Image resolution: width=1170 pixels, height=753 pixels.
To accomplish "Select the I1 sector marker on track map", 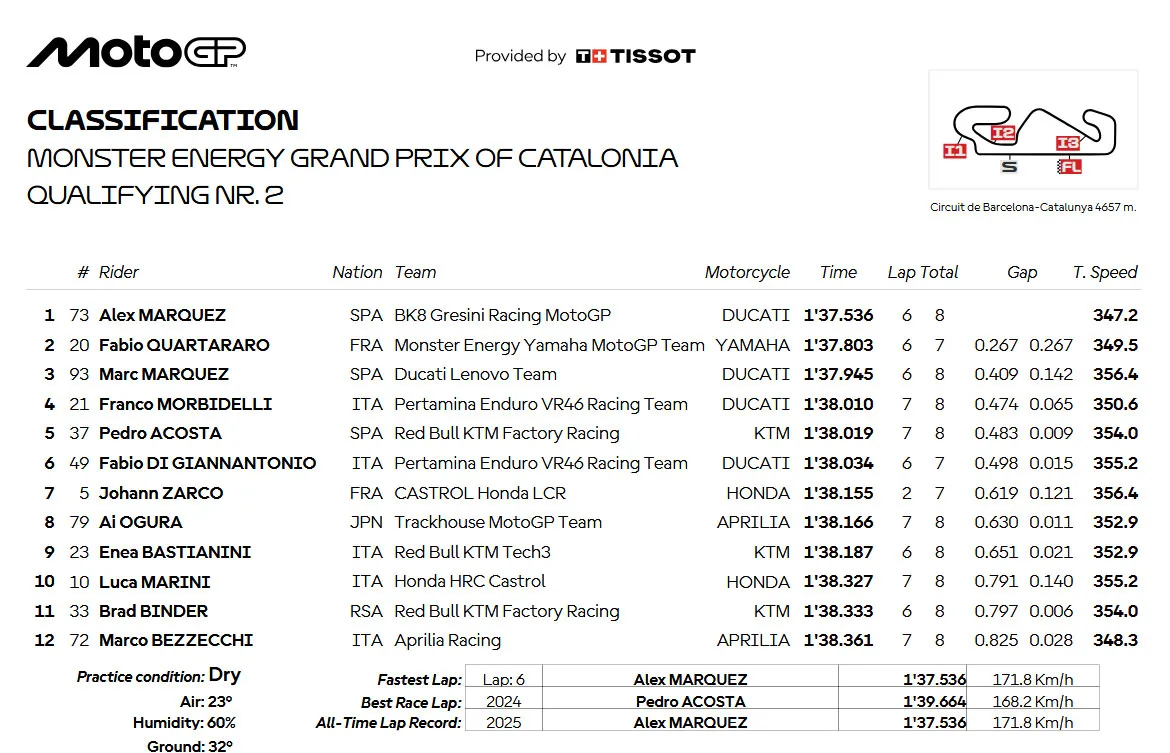I will [x=955, y=151].
